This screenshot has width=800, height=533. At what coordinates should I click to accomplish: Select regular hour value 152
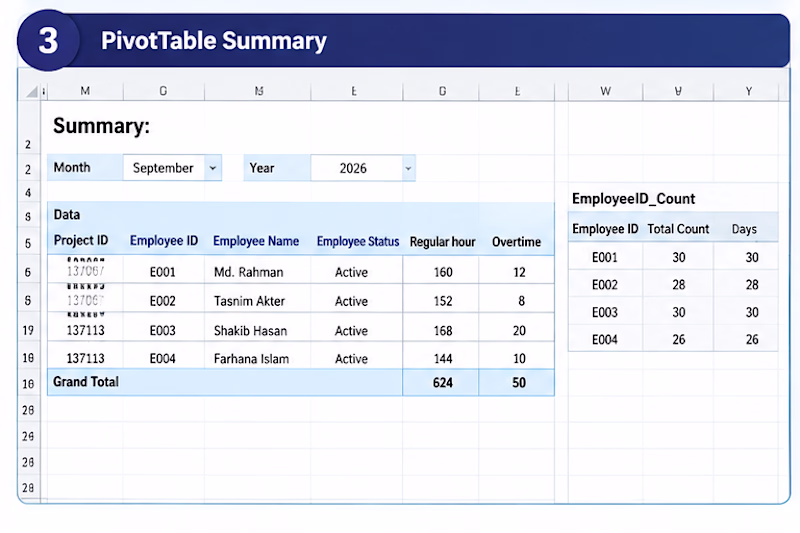[x=443, y=301]
